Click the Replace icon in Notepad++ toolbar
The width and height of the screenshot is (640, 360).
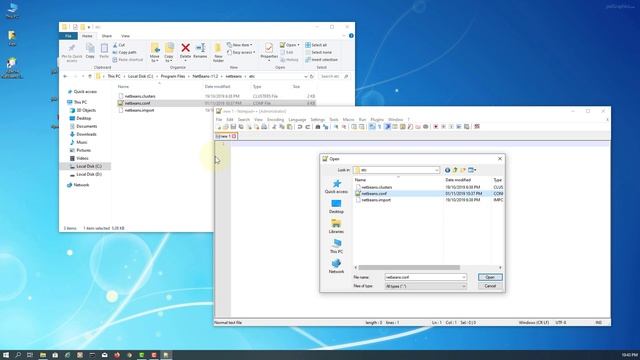click(325, 127)
